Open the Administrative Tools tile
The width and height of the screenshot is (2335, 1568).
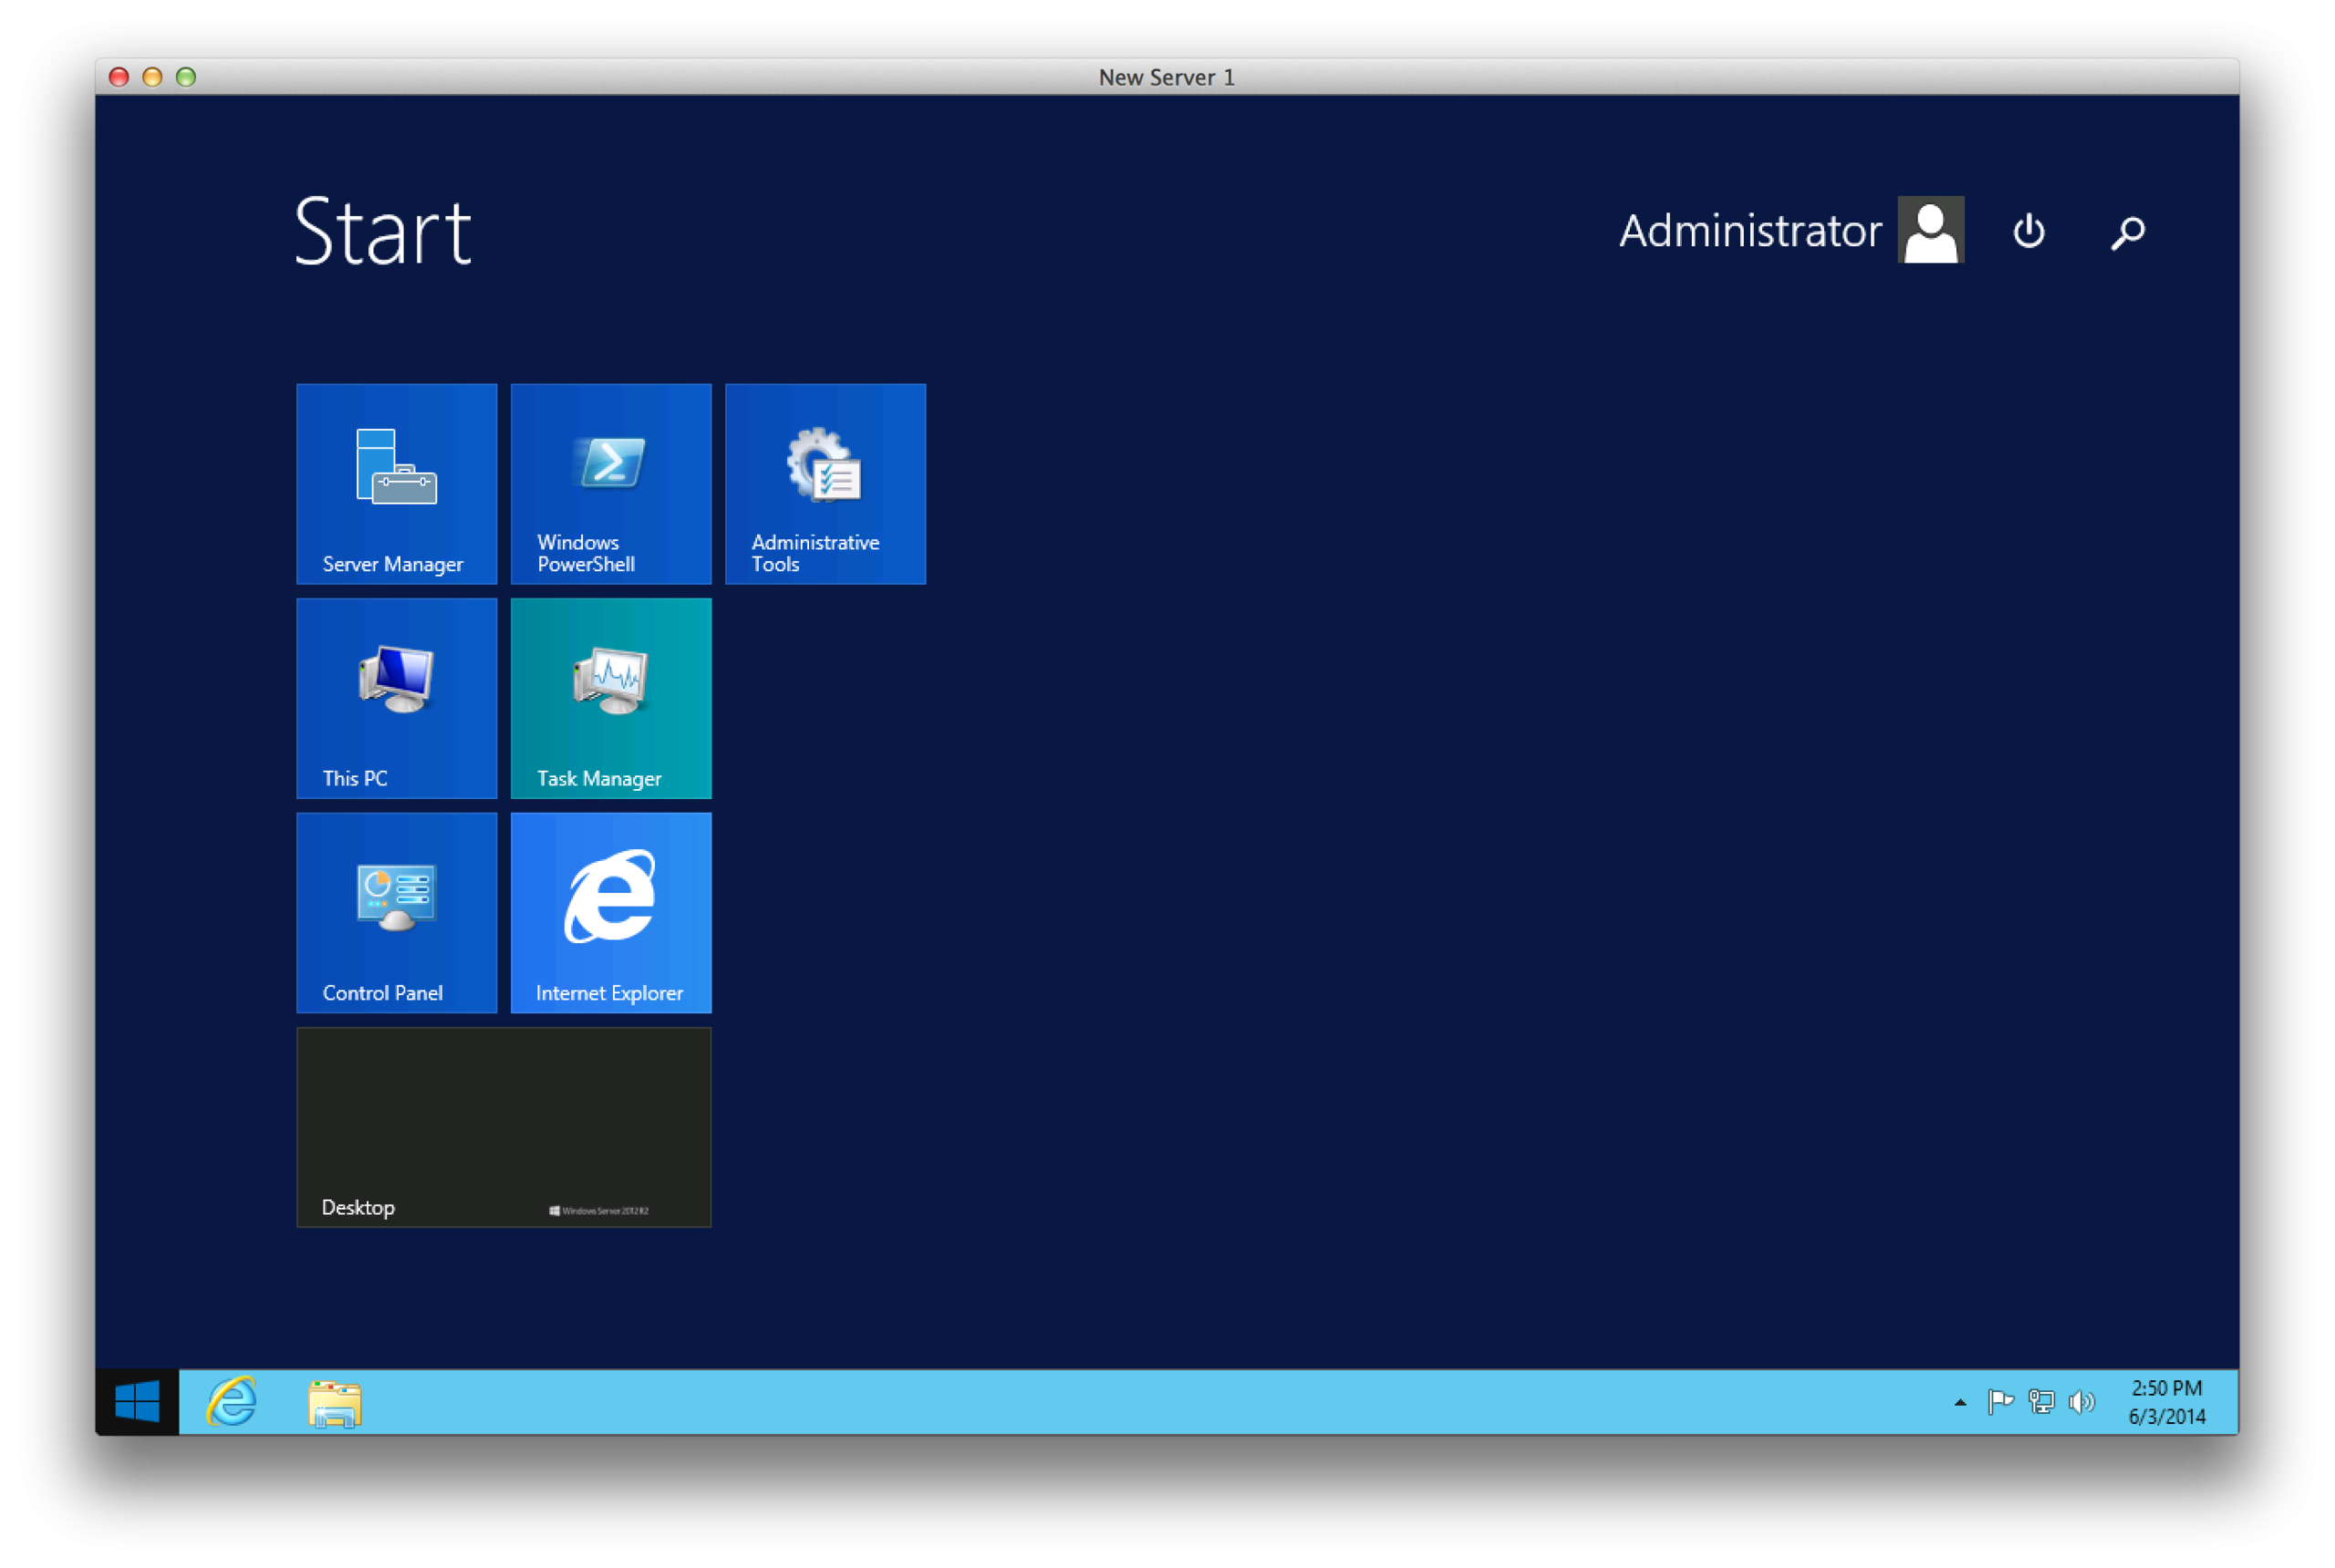[x=824, y=483]
